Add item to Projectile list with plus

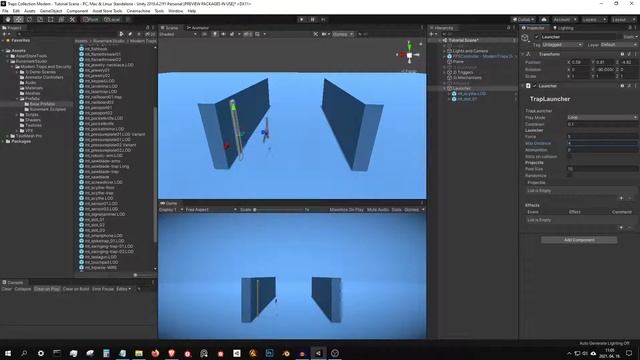621,198
